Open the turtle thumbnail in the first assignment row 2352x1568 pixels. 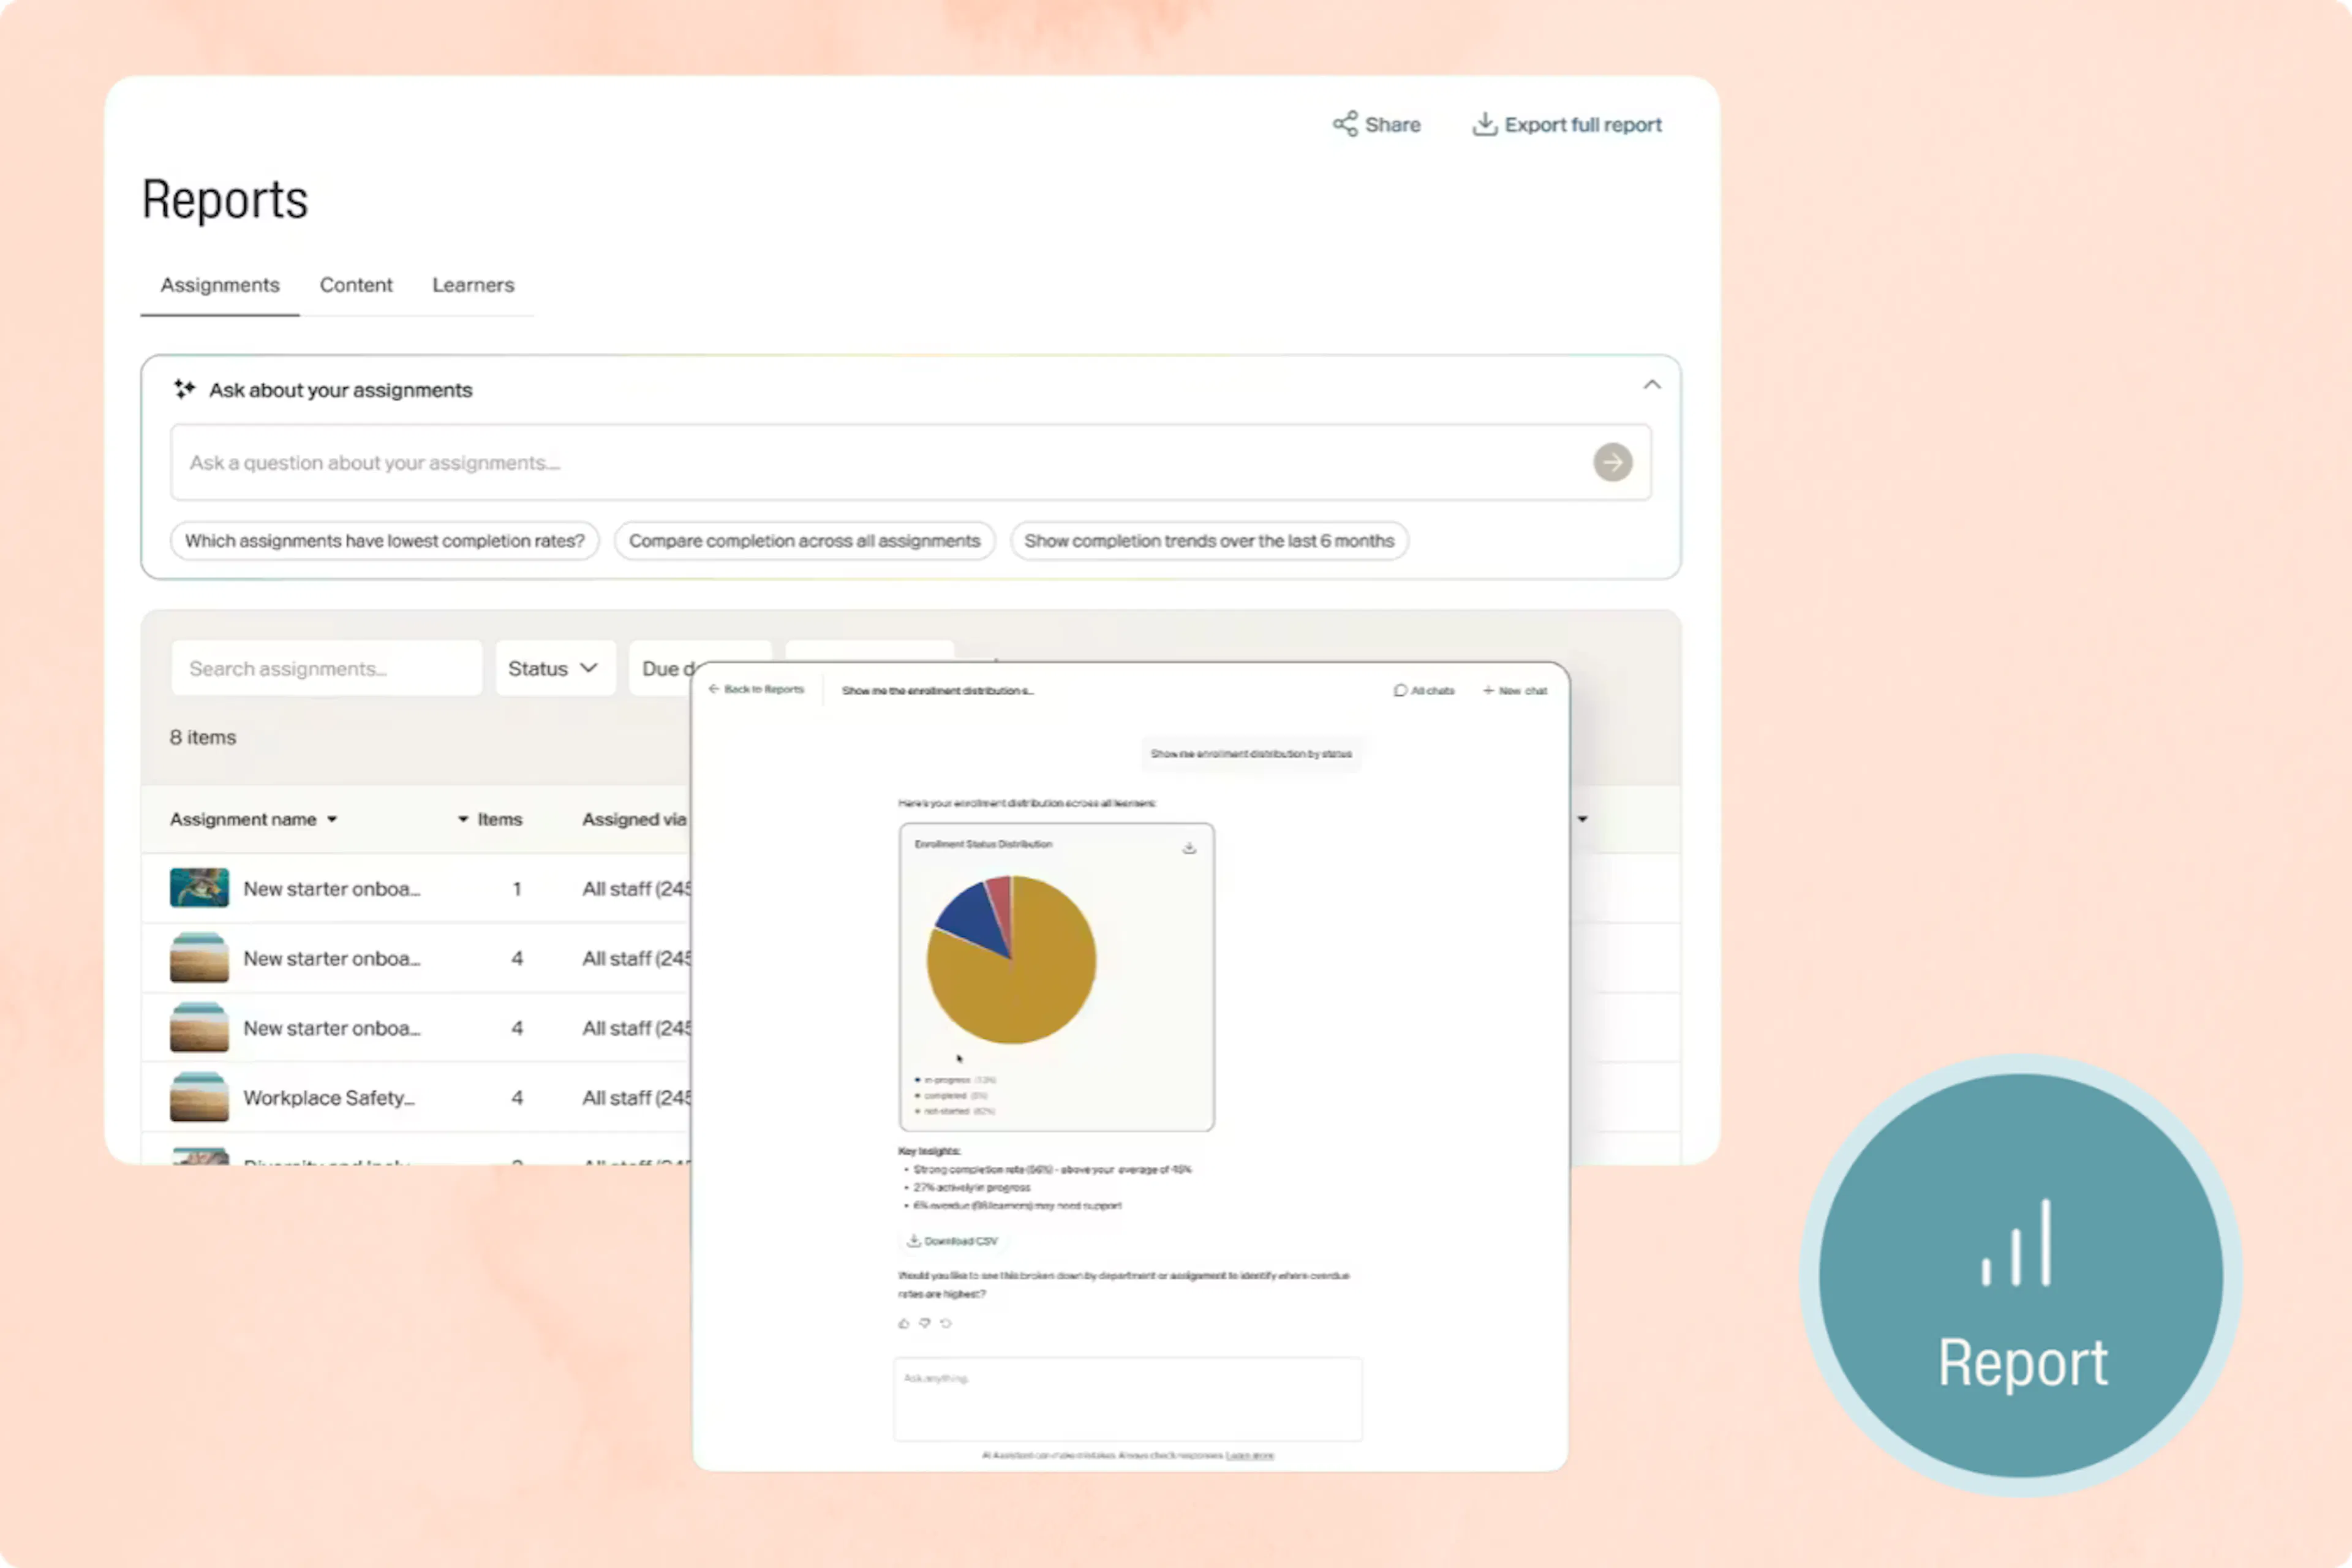[x=199, y=888]
